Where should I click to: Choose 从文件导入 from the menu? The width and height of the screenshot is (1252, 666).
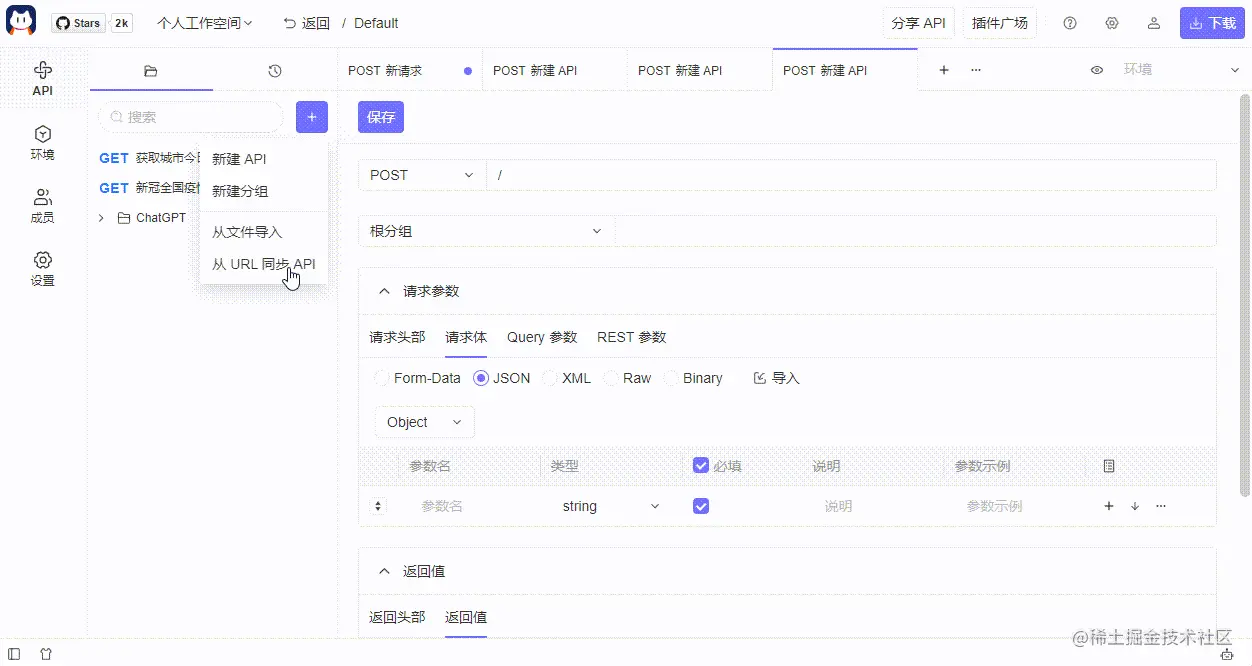pos(264,232)
